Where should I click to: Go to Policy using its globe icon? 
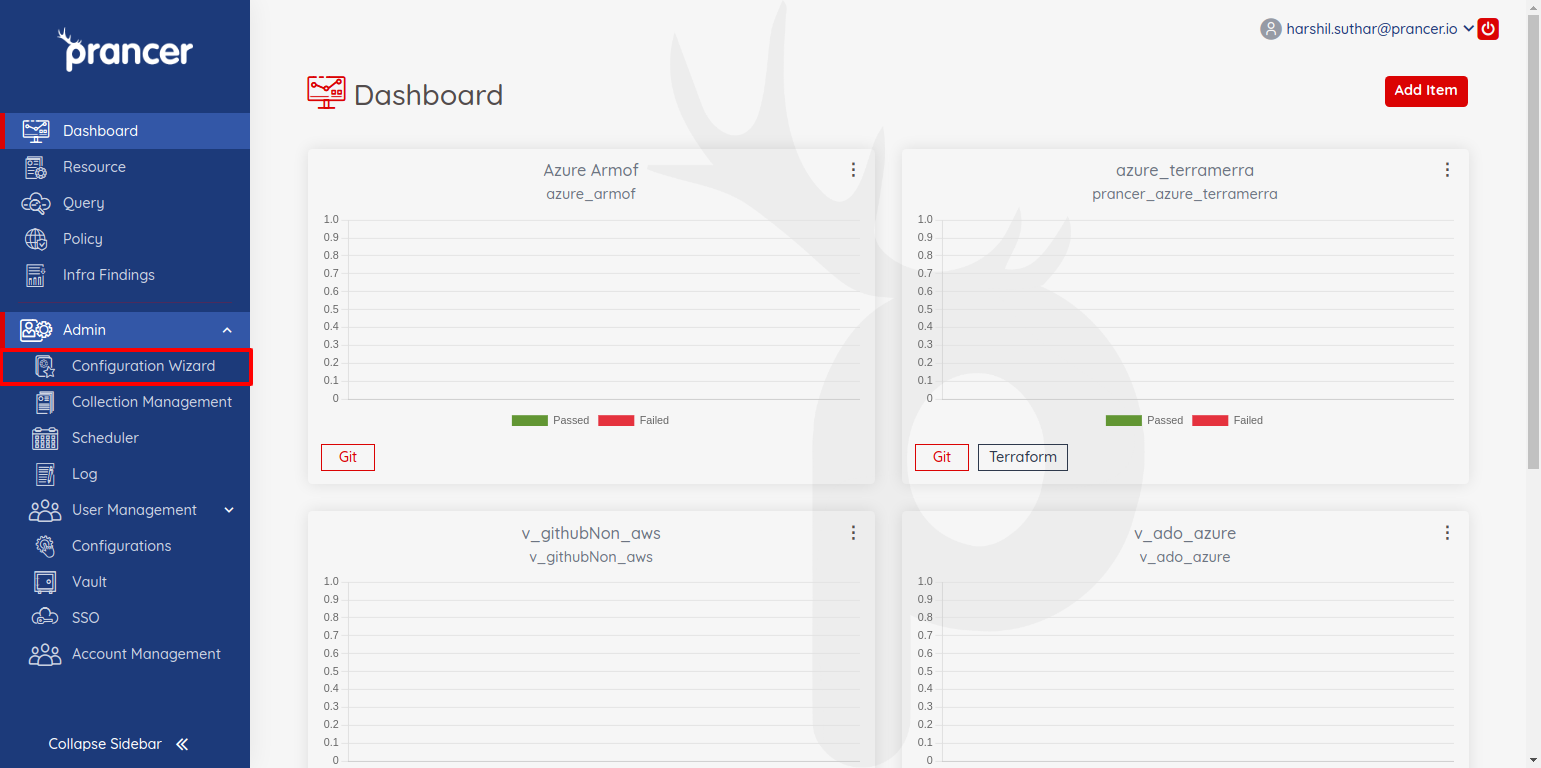36,239
